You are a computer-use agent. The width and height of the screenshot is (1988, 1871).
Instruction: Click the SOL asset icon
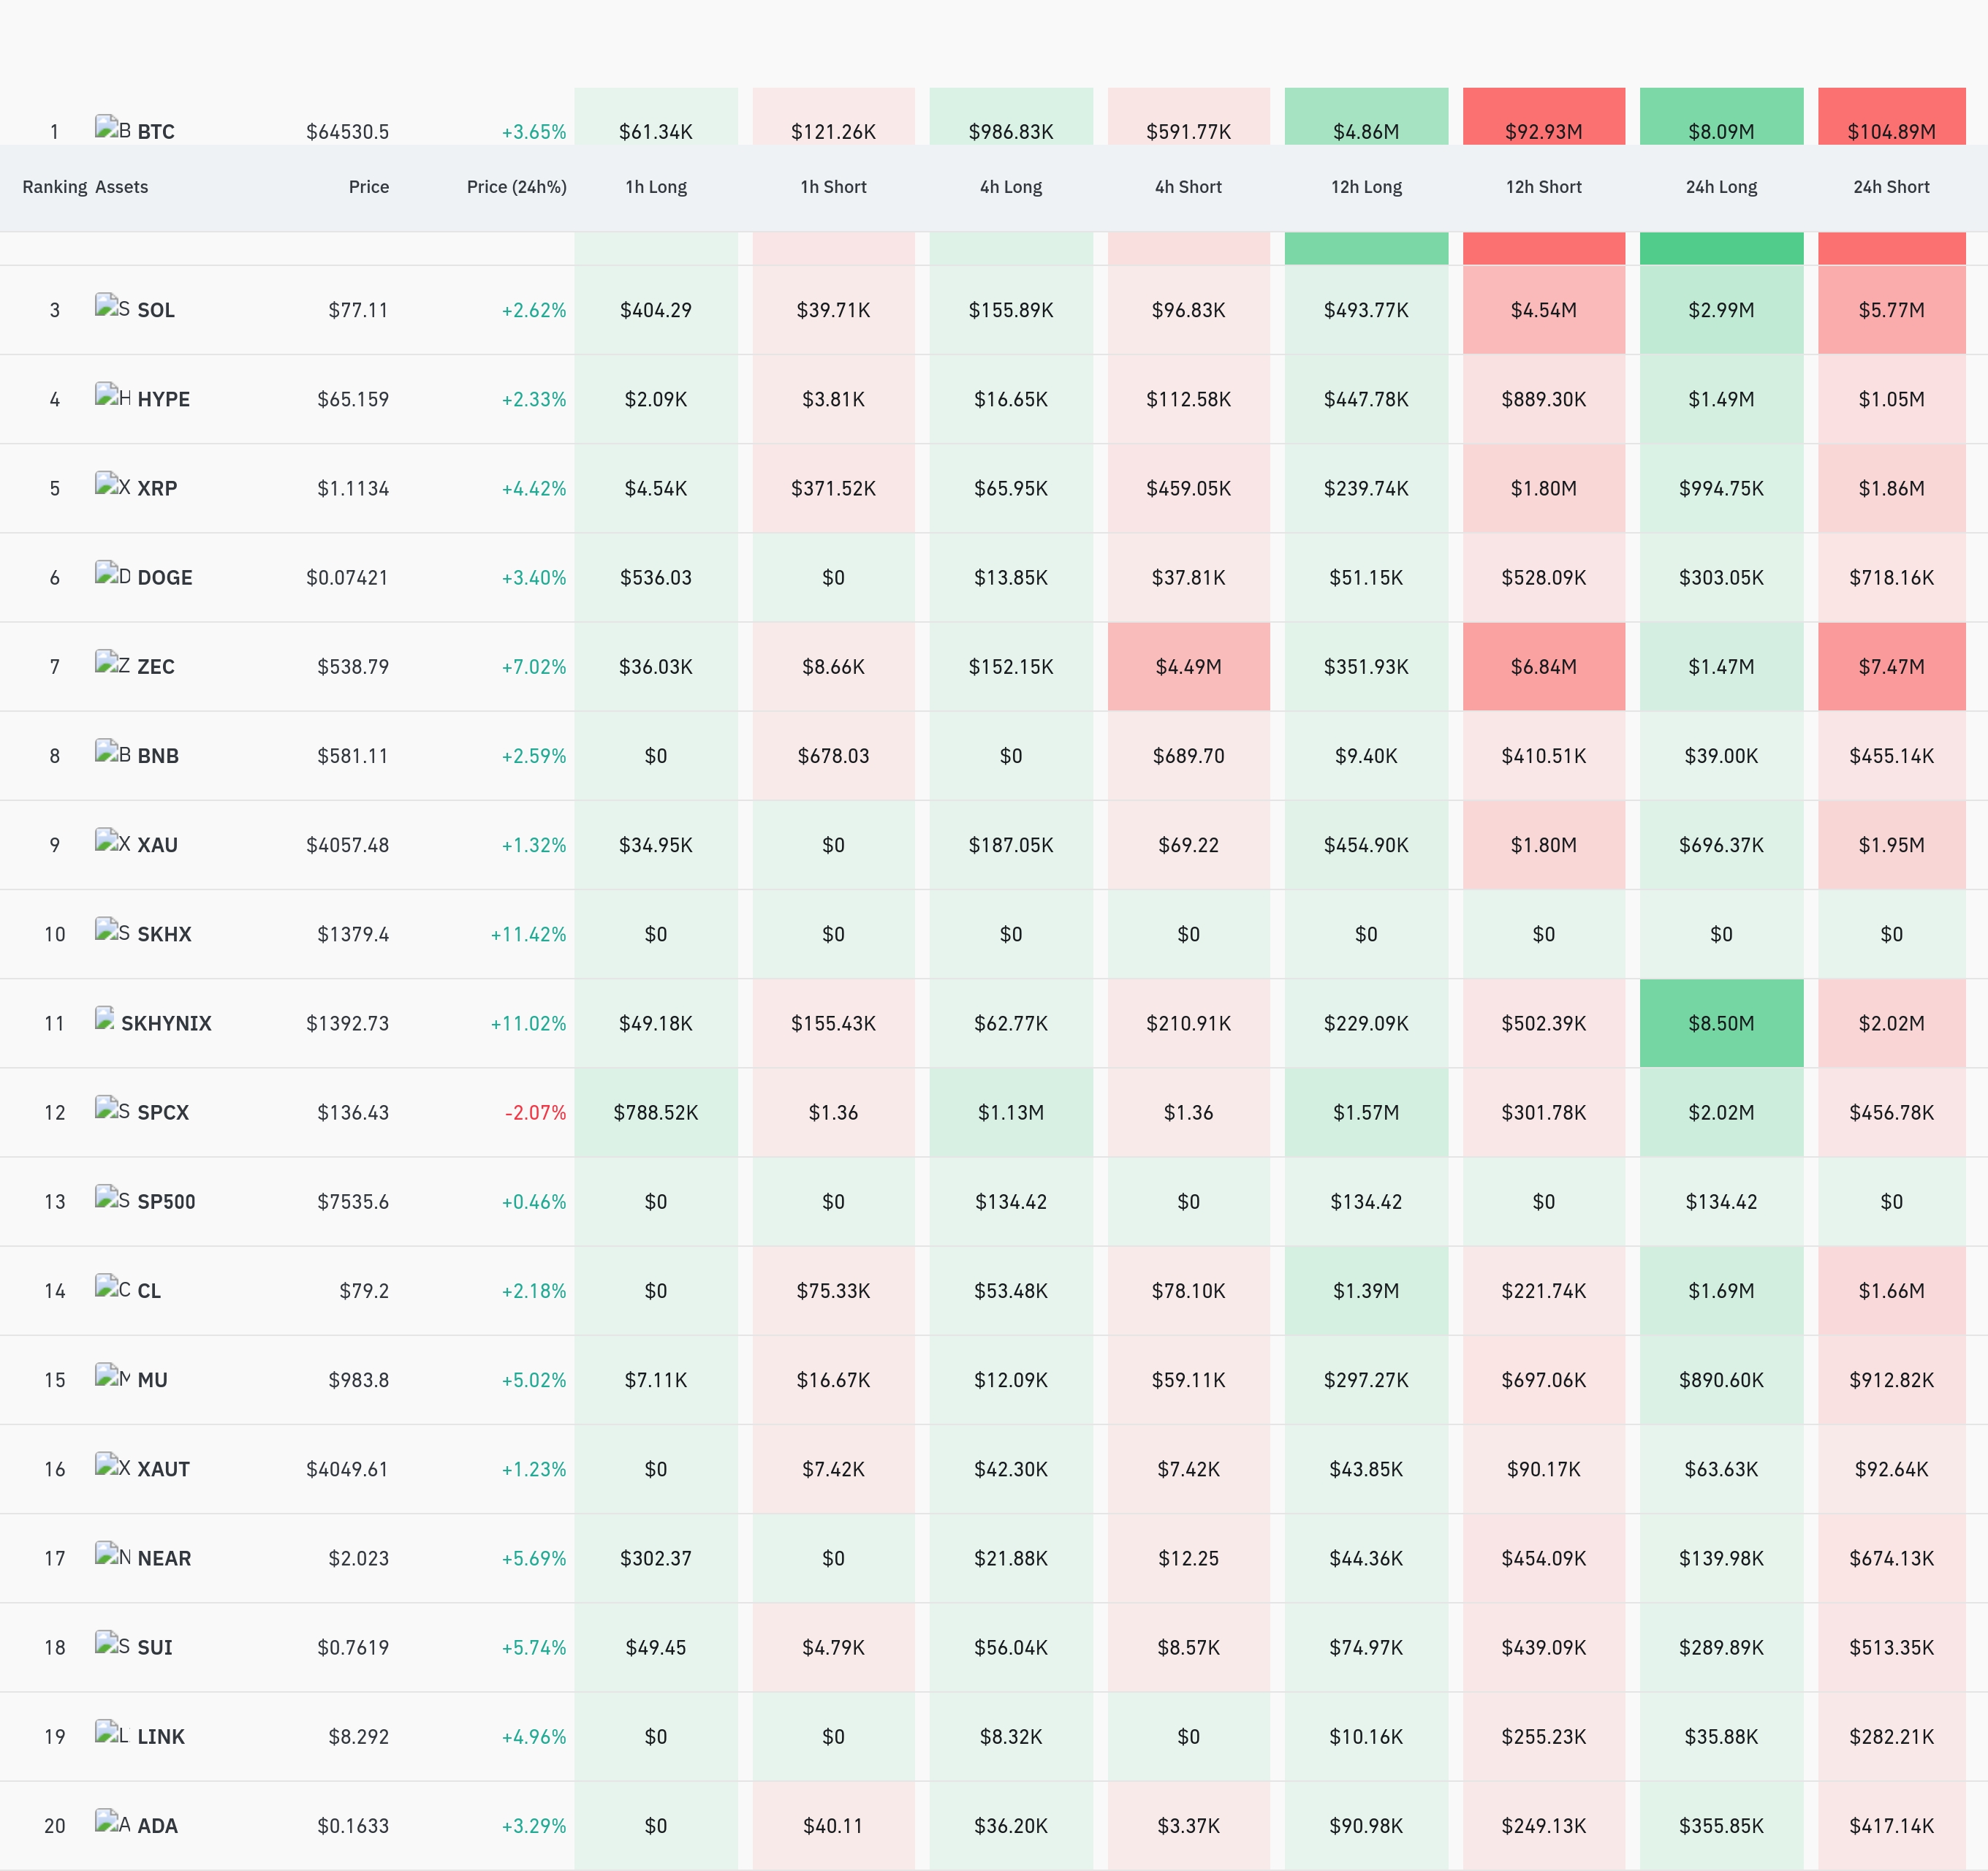point(112,307)
